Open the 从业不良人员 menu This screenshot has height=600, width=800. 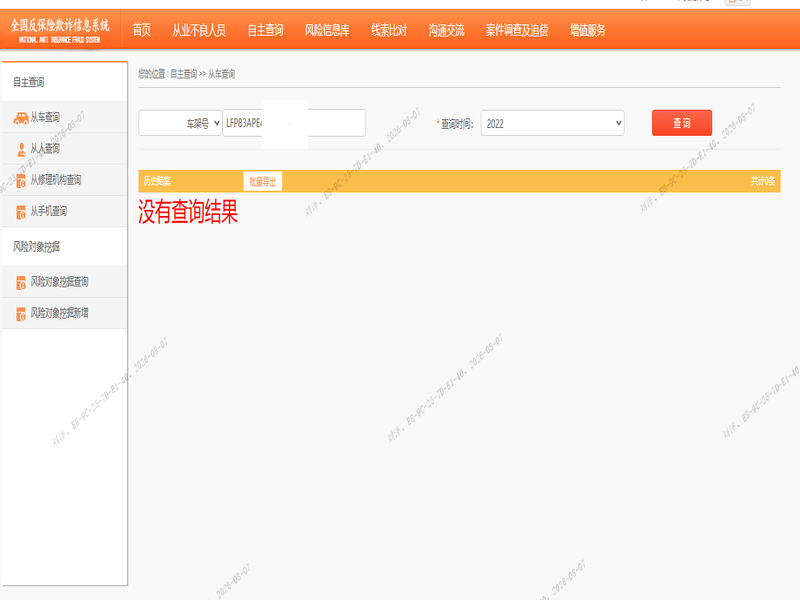199,30
